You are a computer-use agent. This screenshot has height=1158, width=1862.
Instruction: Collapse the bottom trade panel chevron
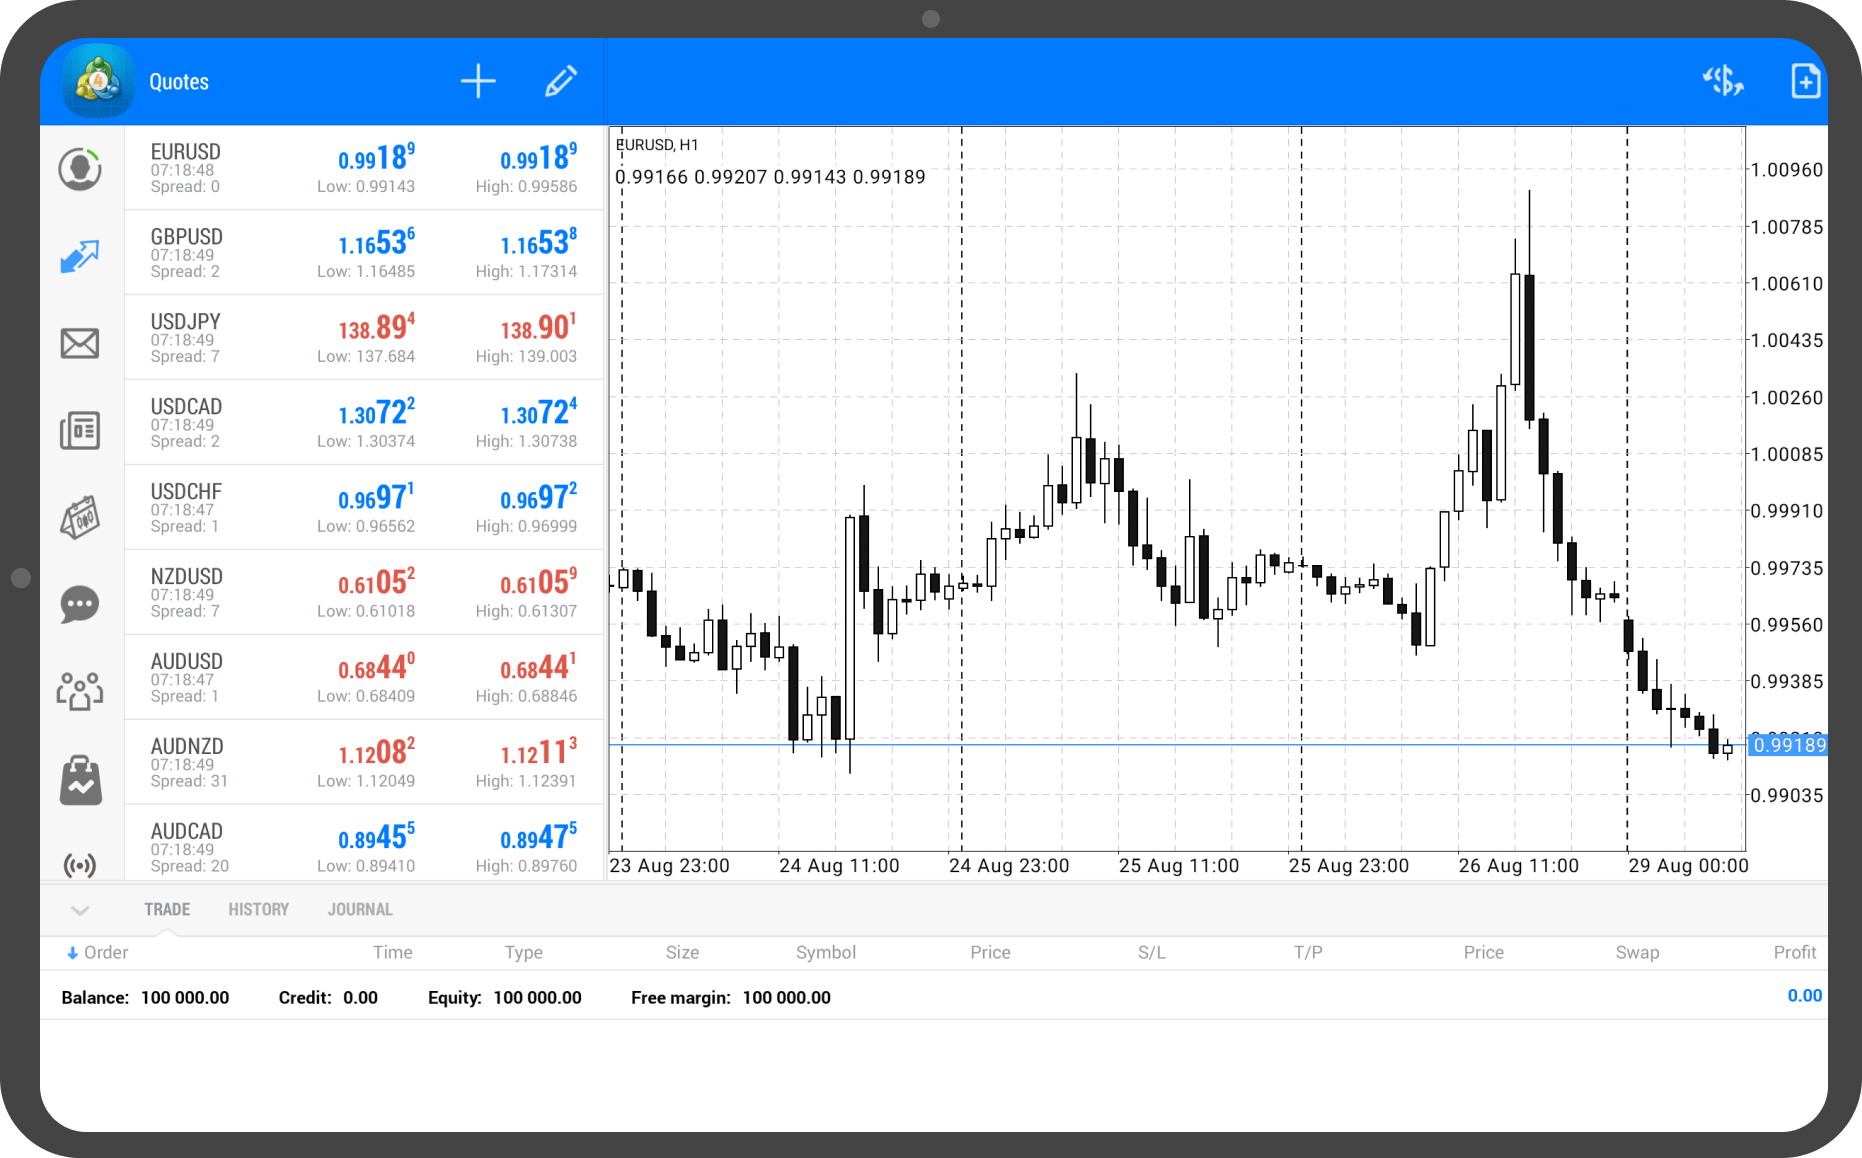pyautogui.click(x=81, y=910)
